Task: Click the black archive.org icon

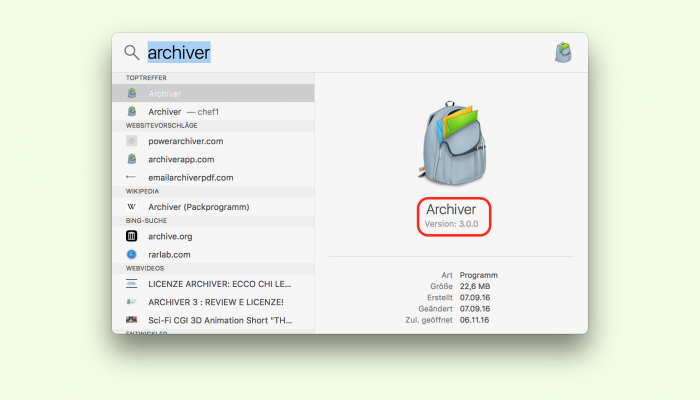Action: click(131, 236)
